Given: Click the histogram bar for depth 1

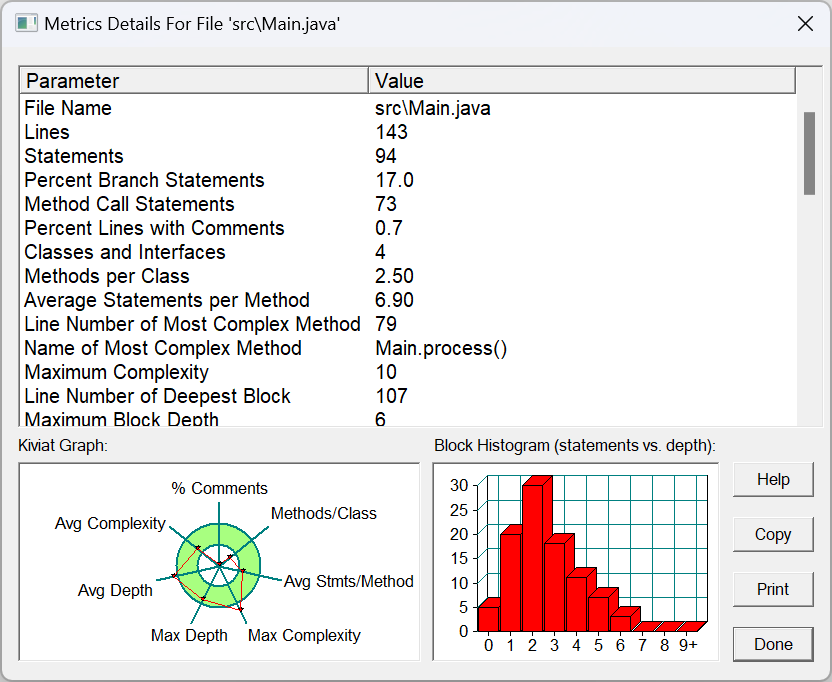Looking at the screenshot, I should pos(510,582).
